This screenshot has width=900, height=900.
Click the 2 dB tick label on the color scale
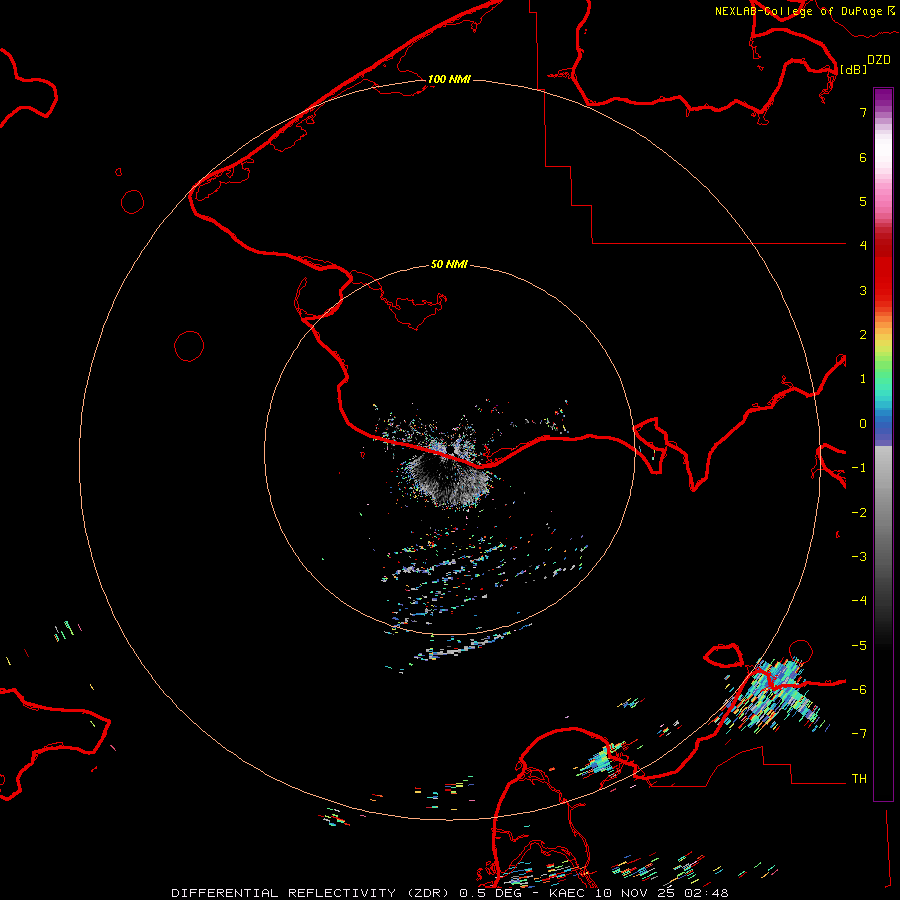[863, 335]
